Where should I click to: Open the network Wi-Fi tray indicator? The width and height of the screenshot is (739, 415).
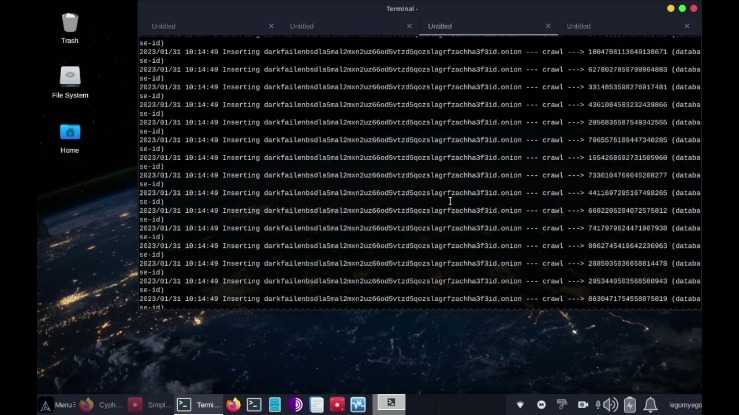[x=520, y=405]
